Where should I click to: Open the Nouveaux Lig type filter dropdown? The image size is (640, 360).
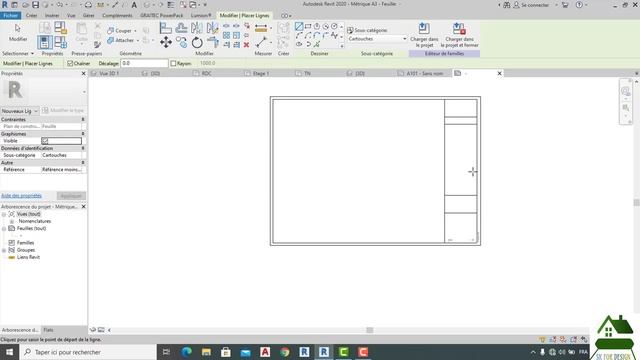[x=20, y=111]
